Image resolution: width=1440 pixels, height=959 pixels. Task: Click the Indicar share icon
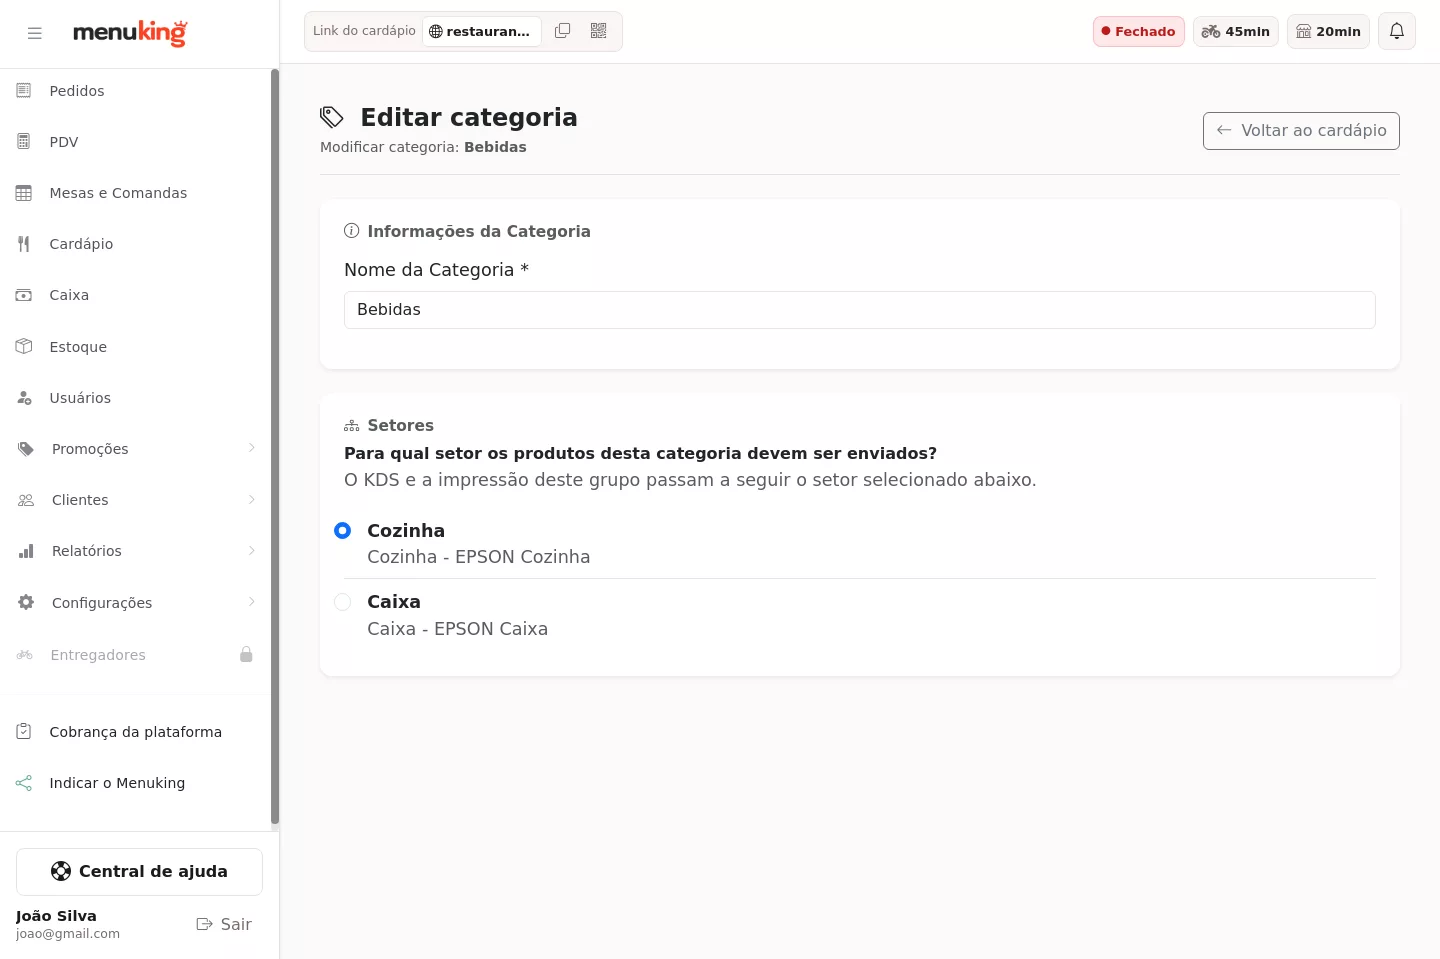(24, 783)
